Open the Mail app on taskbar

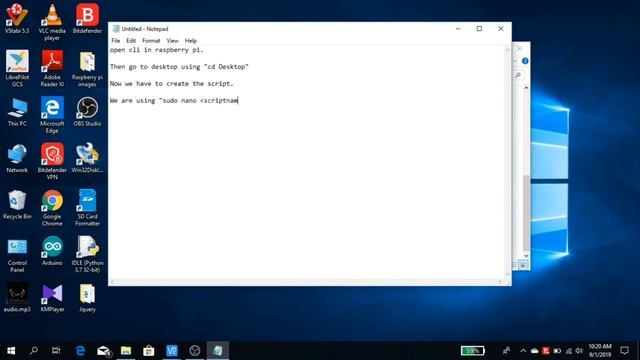click(103, 351)
